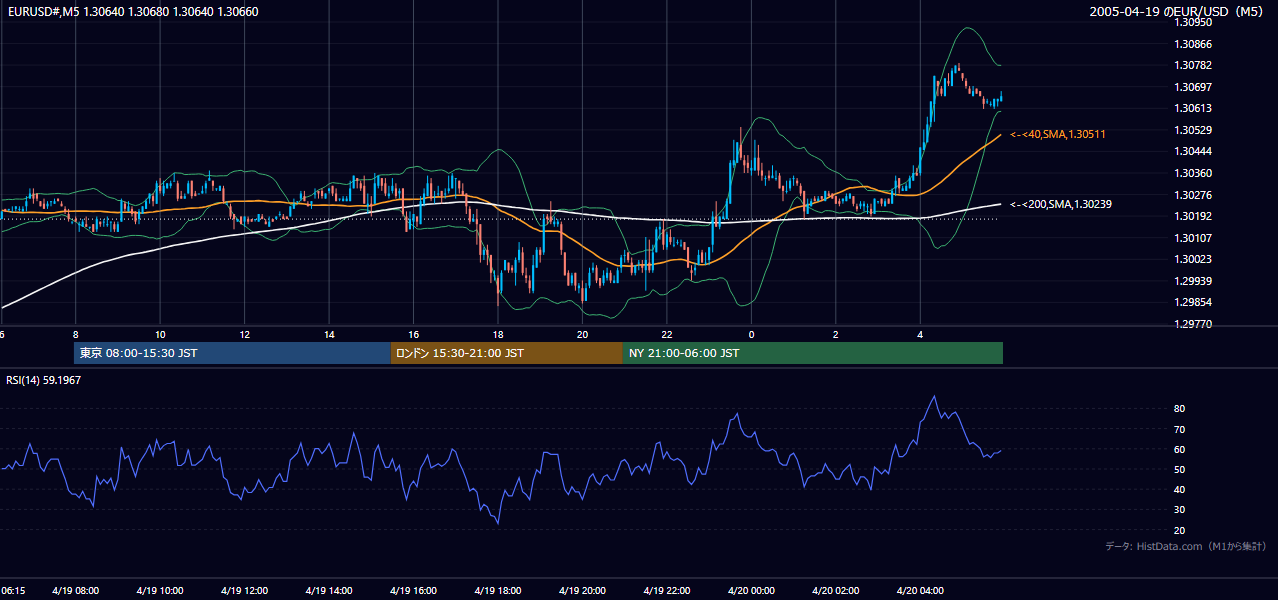Click the RSI scale level 80
1278x600 pixels.
[x=1180, y=409]
